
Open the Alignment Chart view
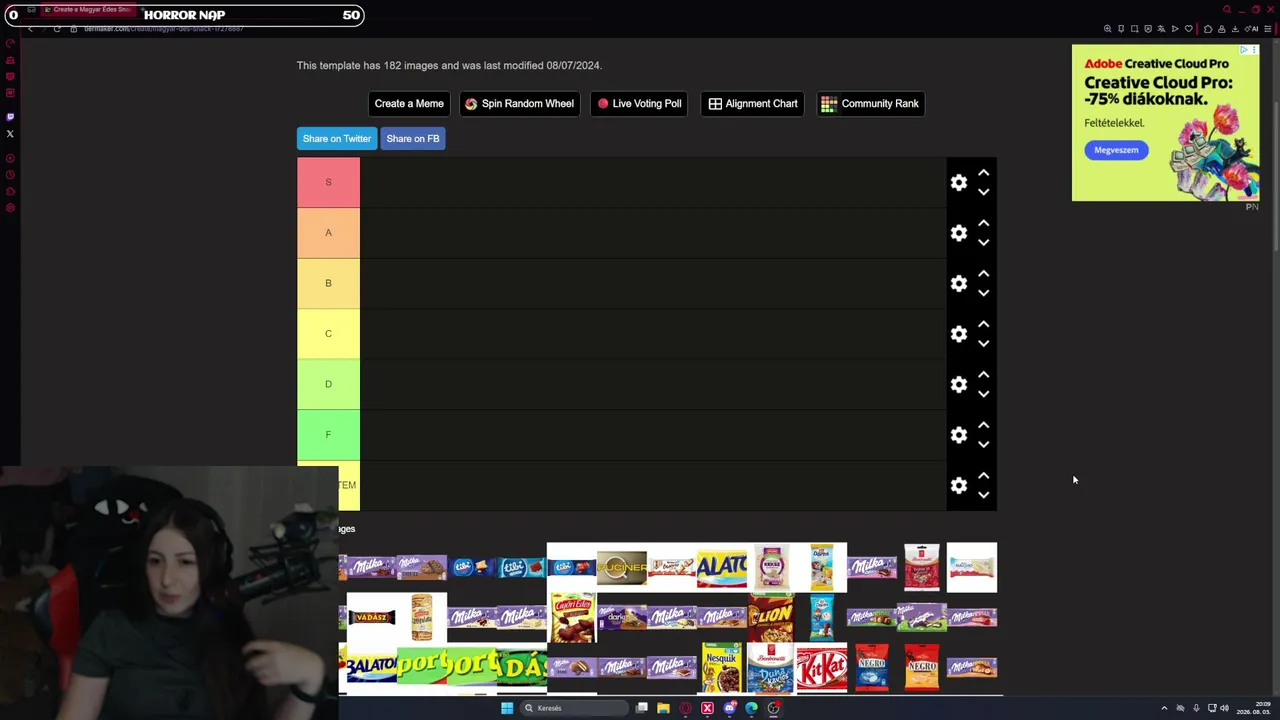pos(753,104)
